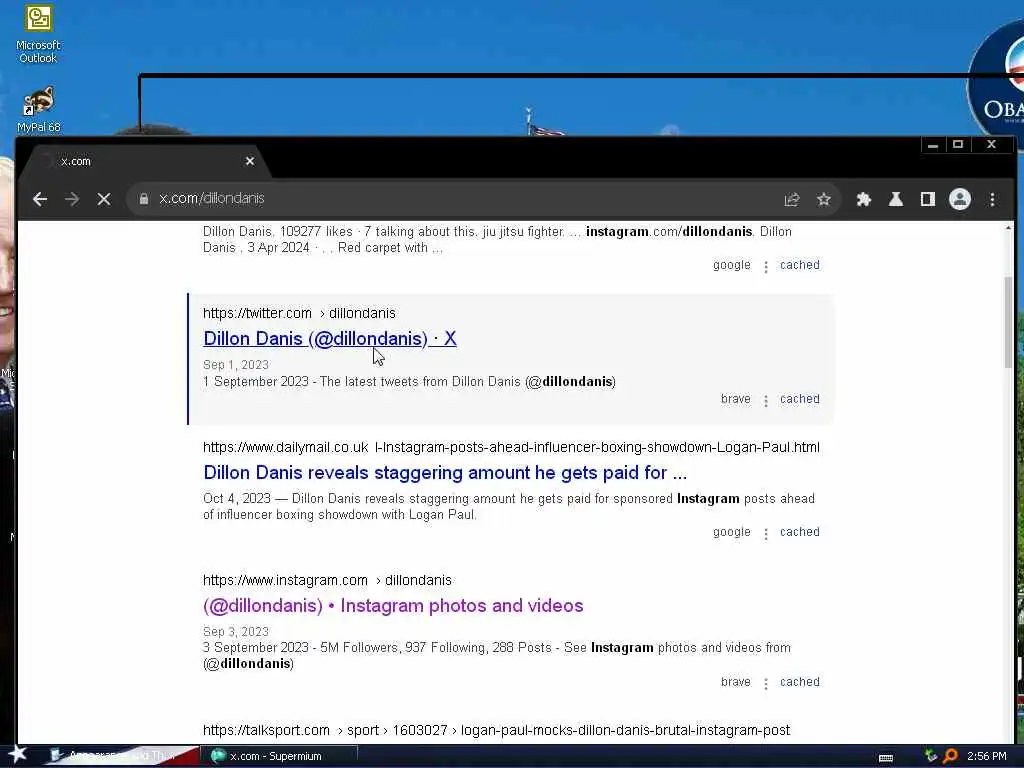Viewport: 1024px width, 768px height.
Task: Click the https://talksport.com URL text
Action: (266, 730)
